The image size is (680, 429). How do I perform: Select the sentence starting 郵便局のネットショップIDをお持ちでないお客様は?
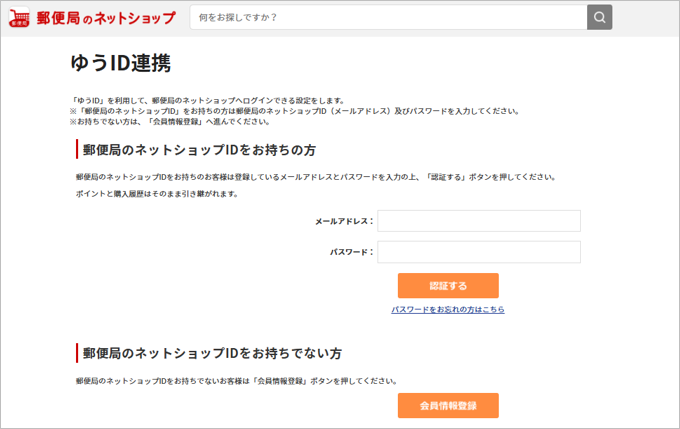coord(237,381)
